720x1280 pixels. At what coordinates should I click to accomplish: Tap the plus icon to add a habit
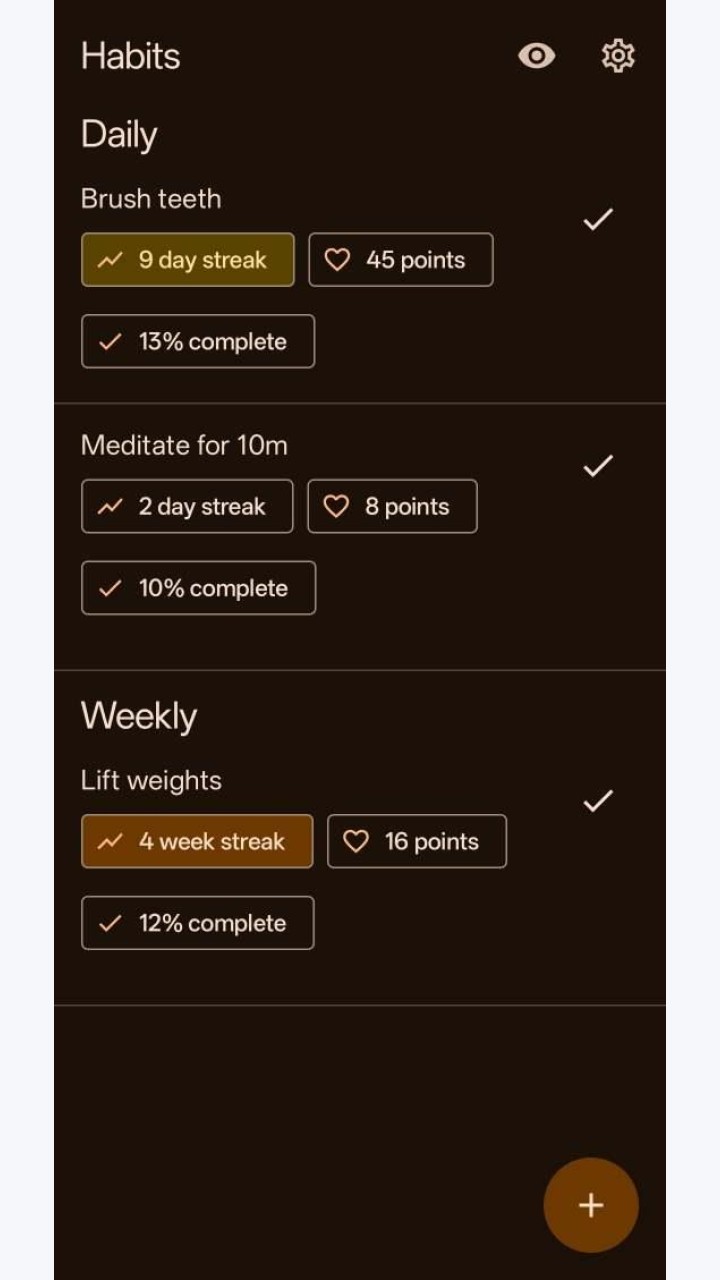pos(591,1205)
